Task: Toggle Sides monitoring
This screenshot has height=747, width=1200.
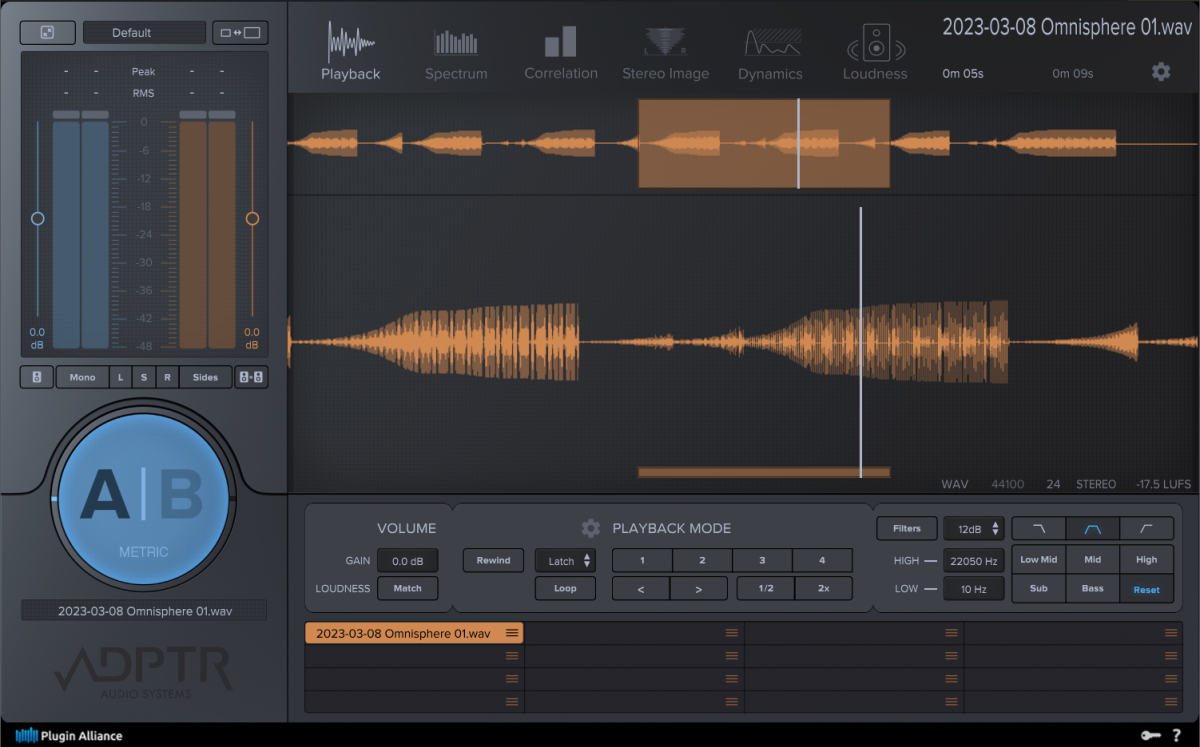Action: (205, 378)
